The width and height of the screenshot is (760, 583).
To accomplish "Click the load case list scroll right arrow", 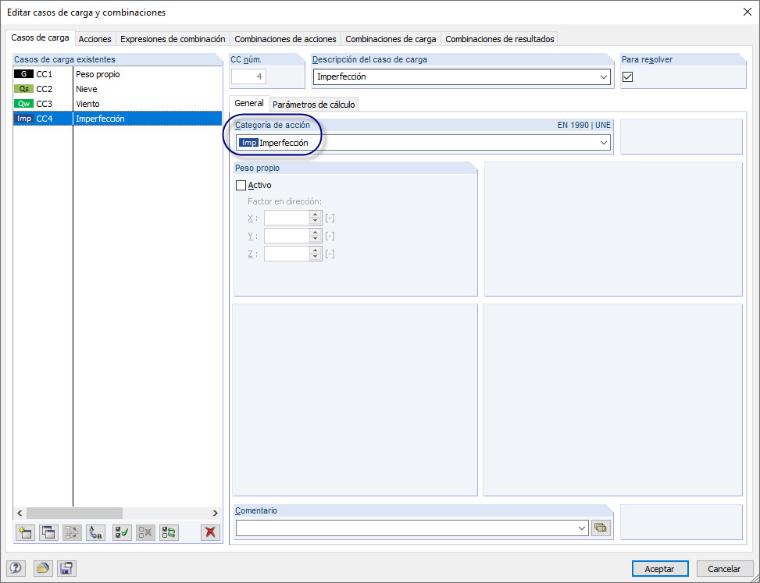I will pyautogui.click(x=215, y=513).
